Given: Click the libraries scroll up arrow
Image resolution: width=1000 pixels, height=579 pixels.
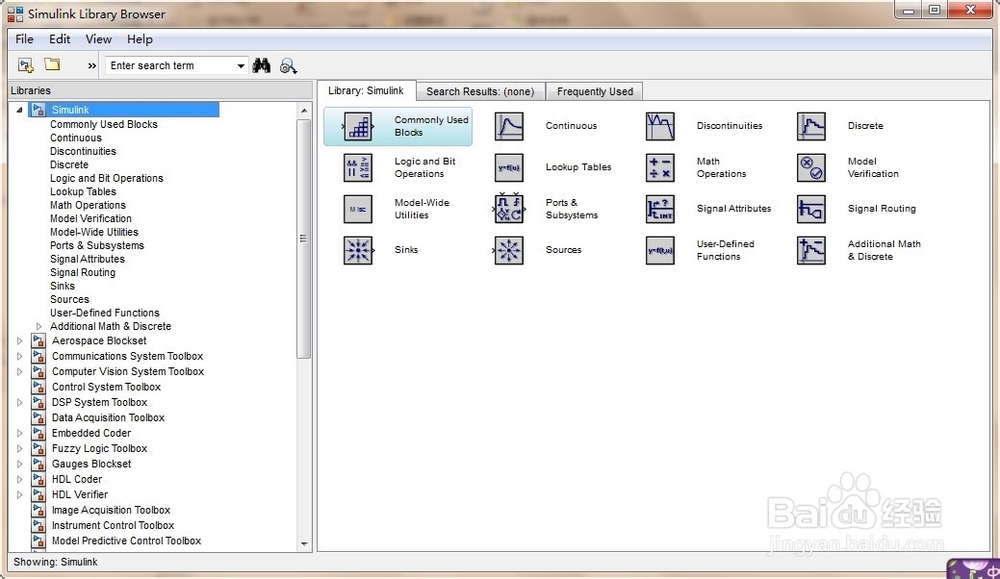Looking at the screenshot, I should (x=304, y=110).
